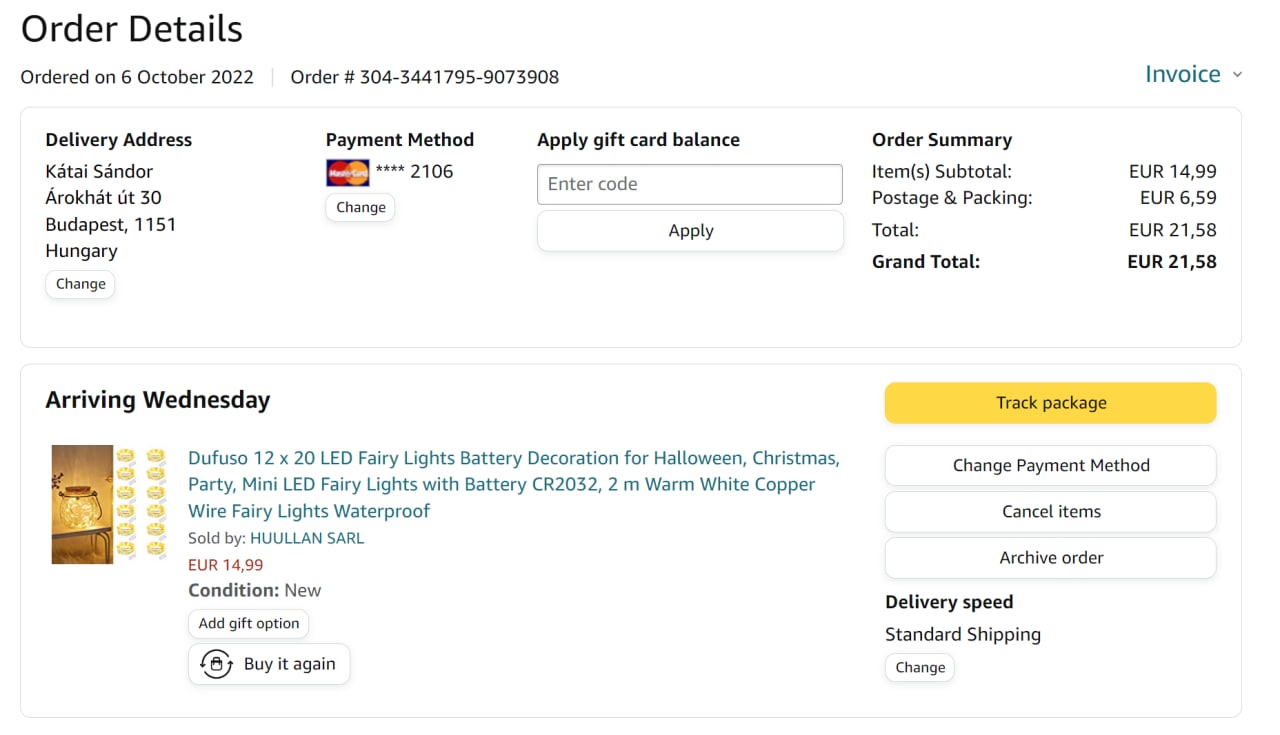Image resolution: width=1280 pixels, height=735 pixels.
Task: Archive this order
Action: 1050,558
